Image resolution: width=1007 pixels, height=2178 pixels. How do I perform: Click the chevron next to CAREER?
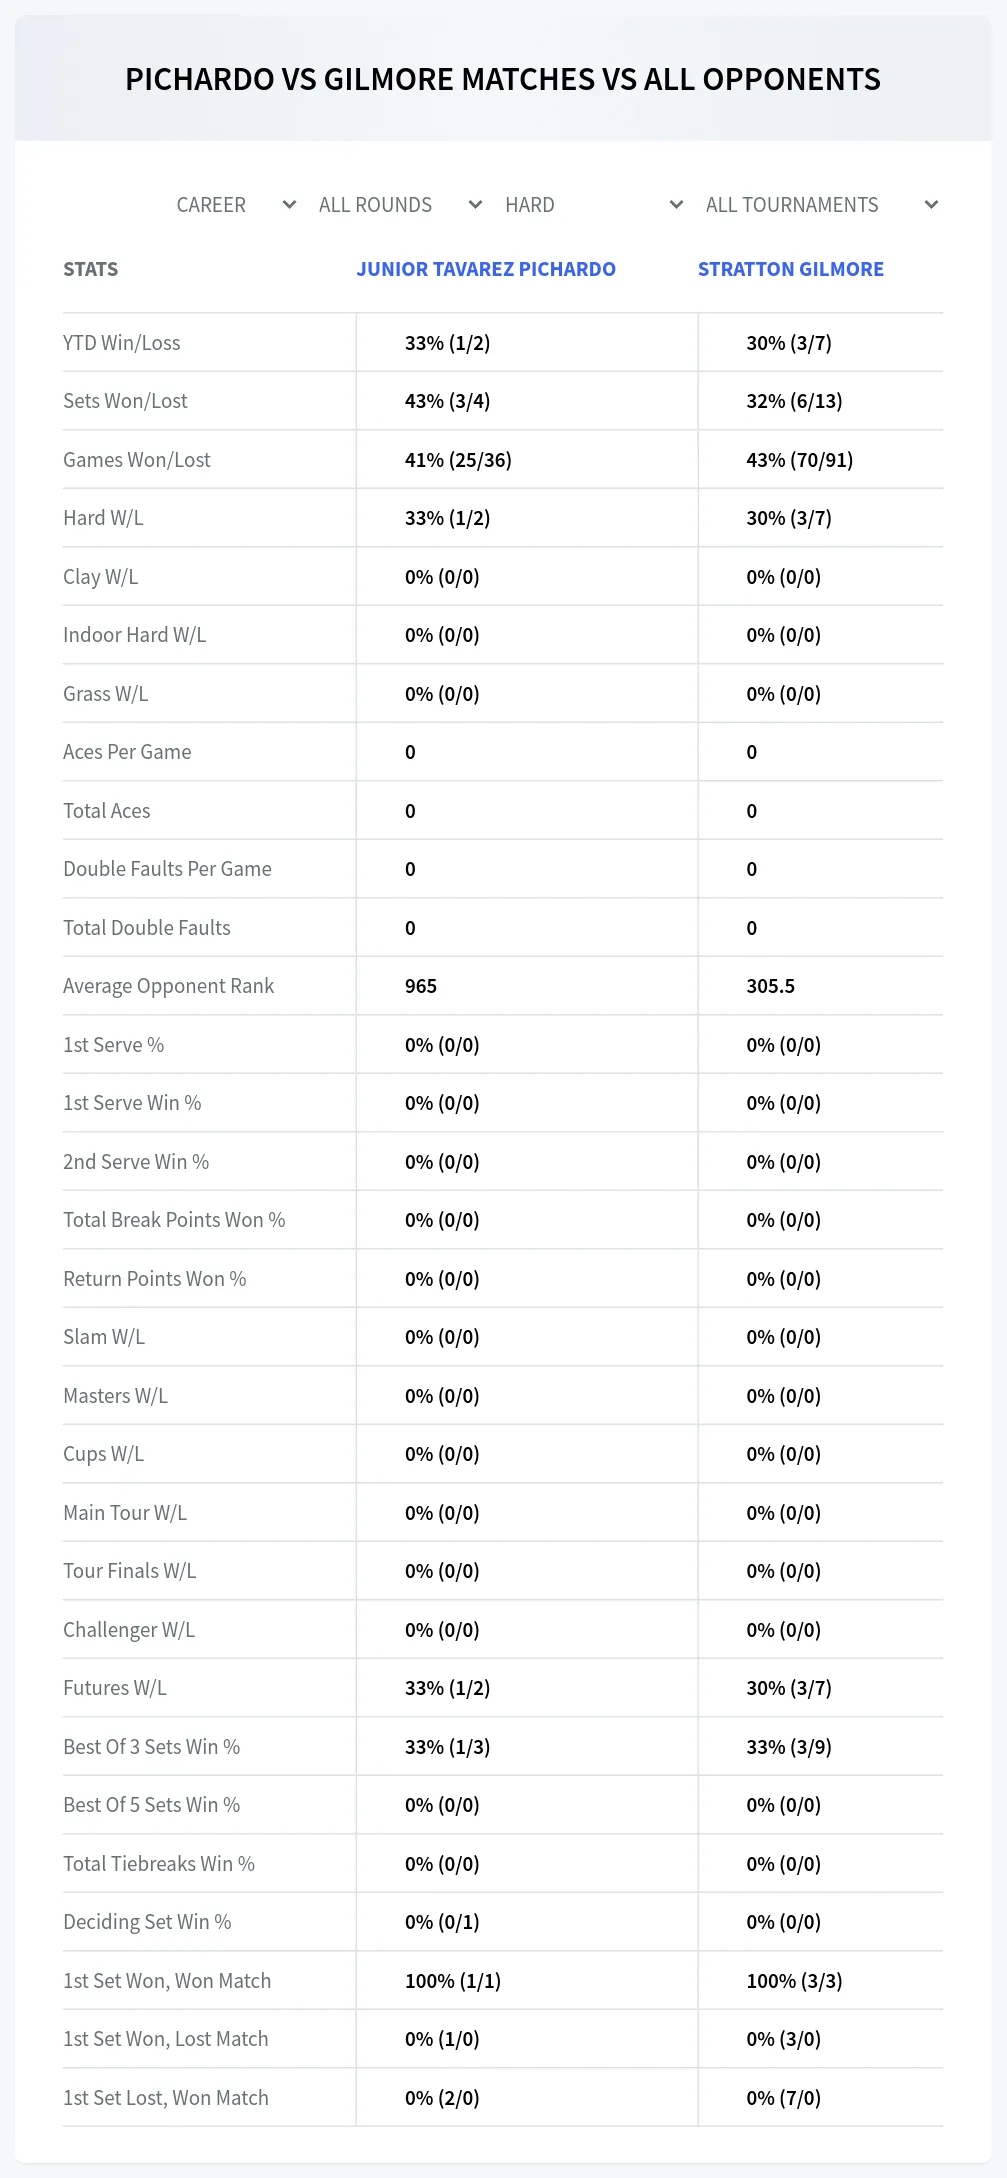click(289, 205)
